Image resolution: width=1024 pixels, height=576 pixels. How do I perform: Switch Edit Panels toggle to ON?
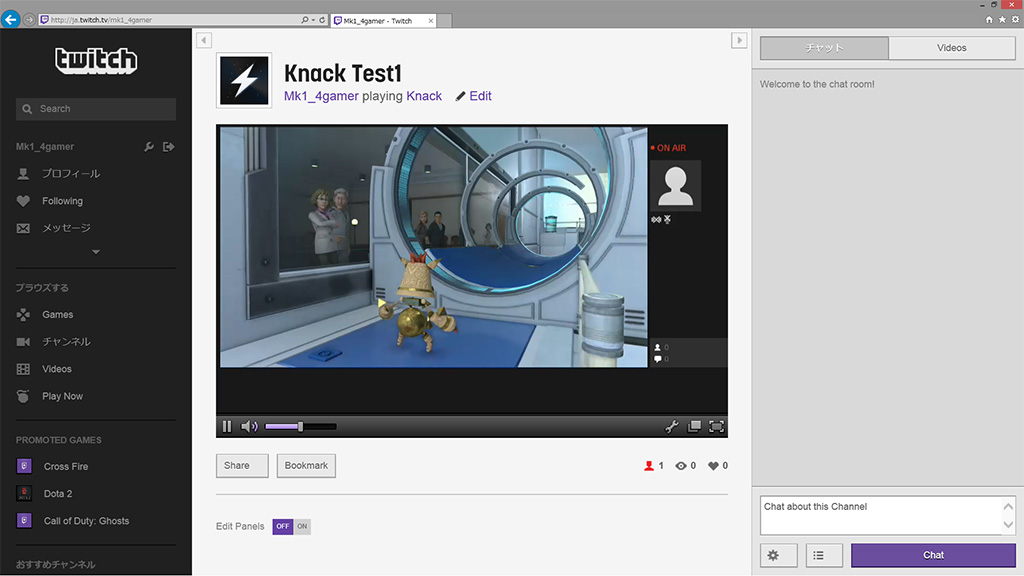(302, 526)
